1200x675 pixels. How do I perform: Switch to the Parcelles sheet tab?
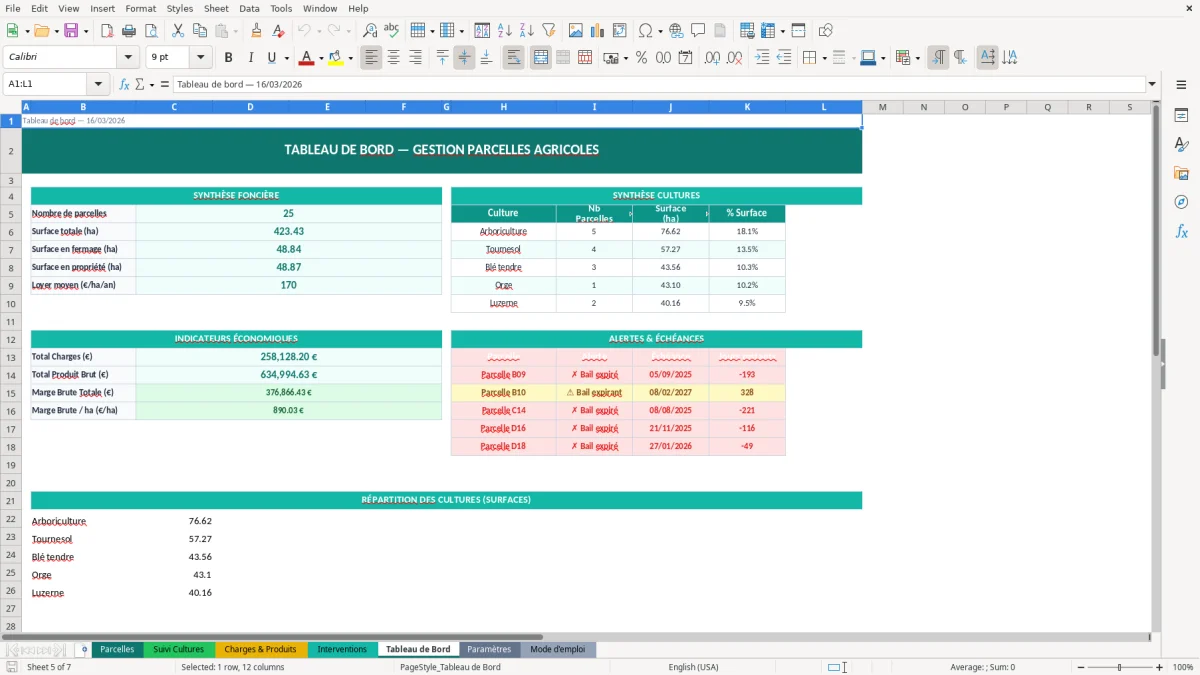pos(117,650)
